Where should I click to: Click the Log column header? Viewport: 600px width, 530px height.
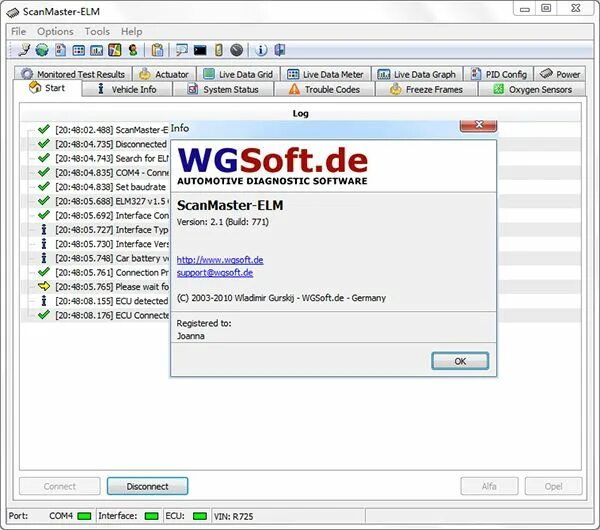click(300, 113)
